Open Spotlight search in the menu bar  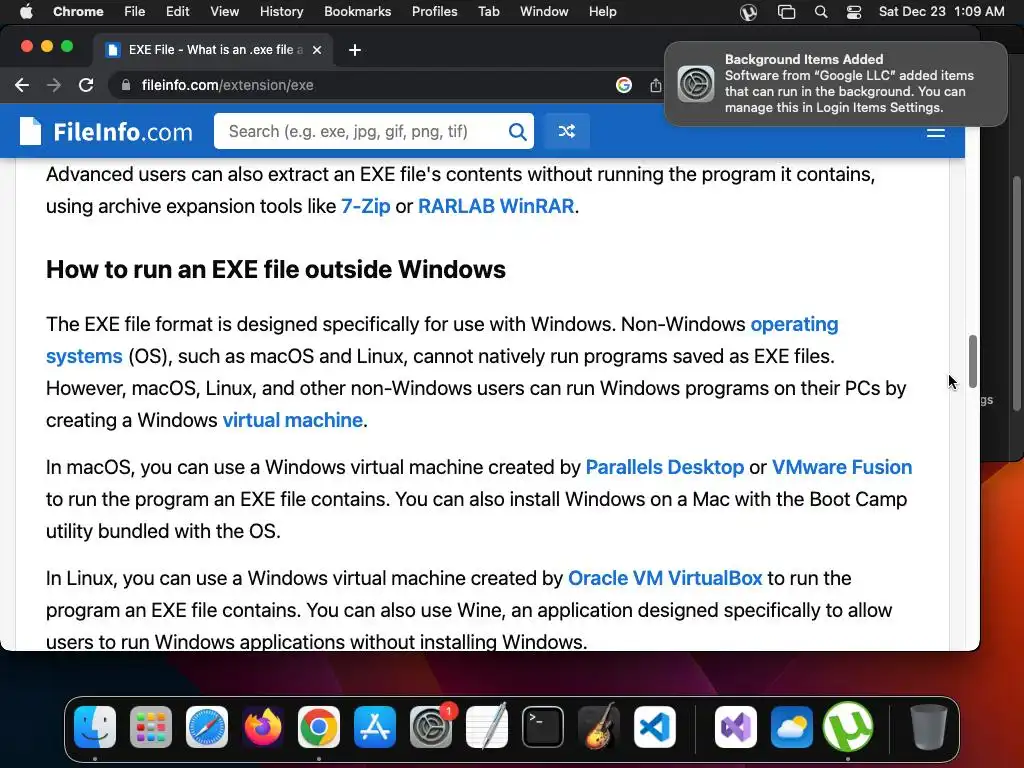click(x=821, y=12)
